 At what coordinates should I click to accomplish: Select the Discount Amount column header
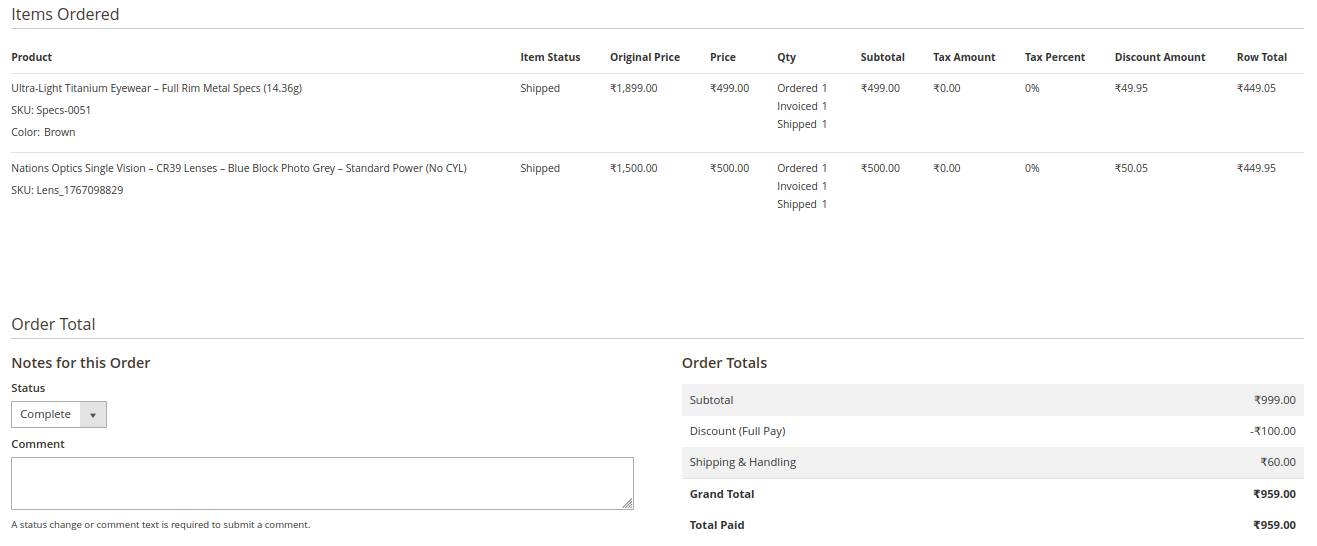[x=1160, y=57]
